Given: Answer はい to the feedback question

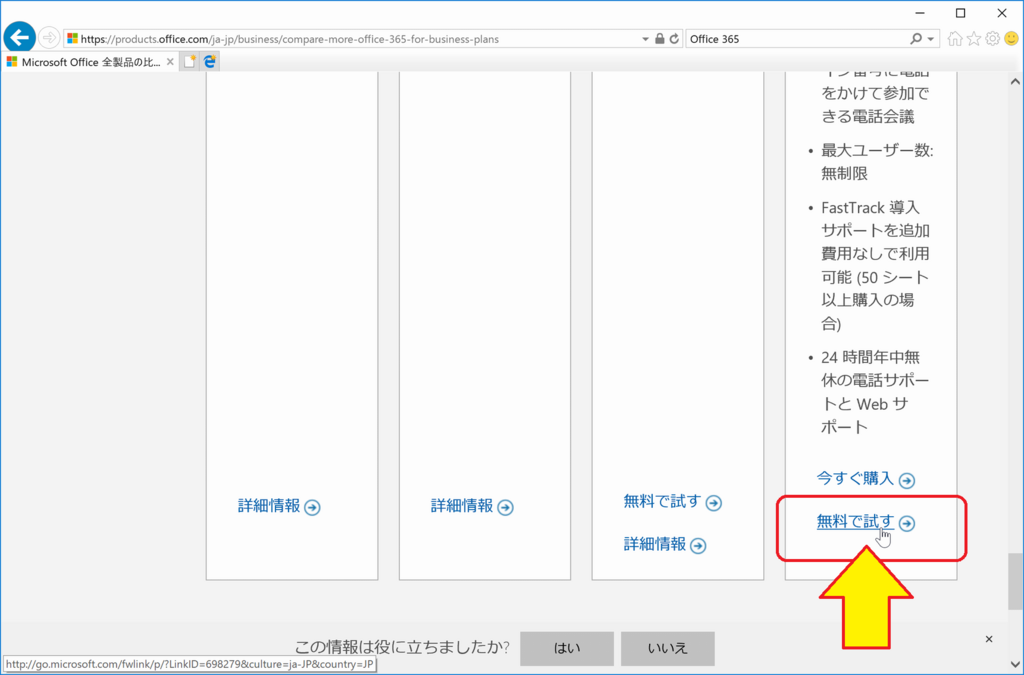Looking at the screenshot, I should (567, 648).
